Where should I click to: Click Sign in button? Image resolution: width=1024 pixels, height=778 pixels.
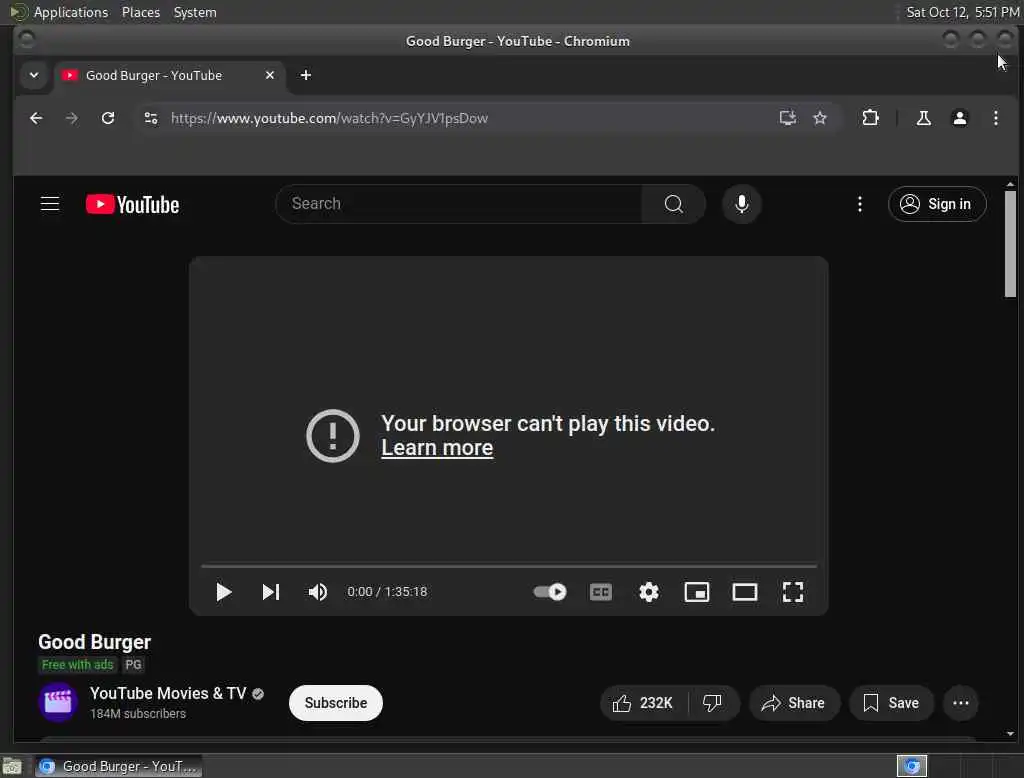[937, 204]
